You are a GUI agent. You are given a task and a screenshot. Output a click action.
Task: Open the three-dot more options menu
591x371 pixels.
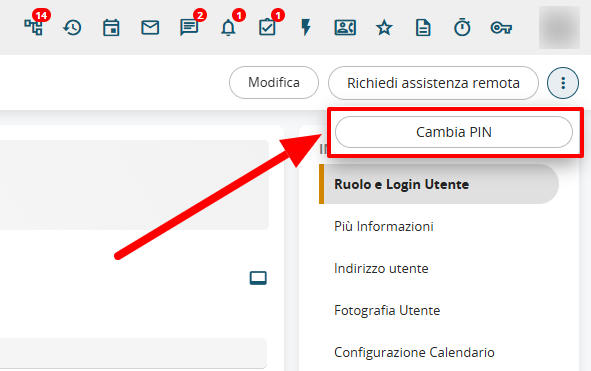coord(563,83)
